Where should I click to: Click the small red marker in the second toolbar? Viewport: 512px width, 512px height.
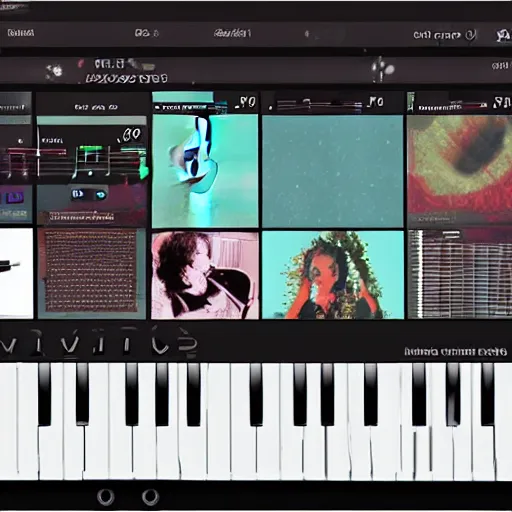pos(80,63)
